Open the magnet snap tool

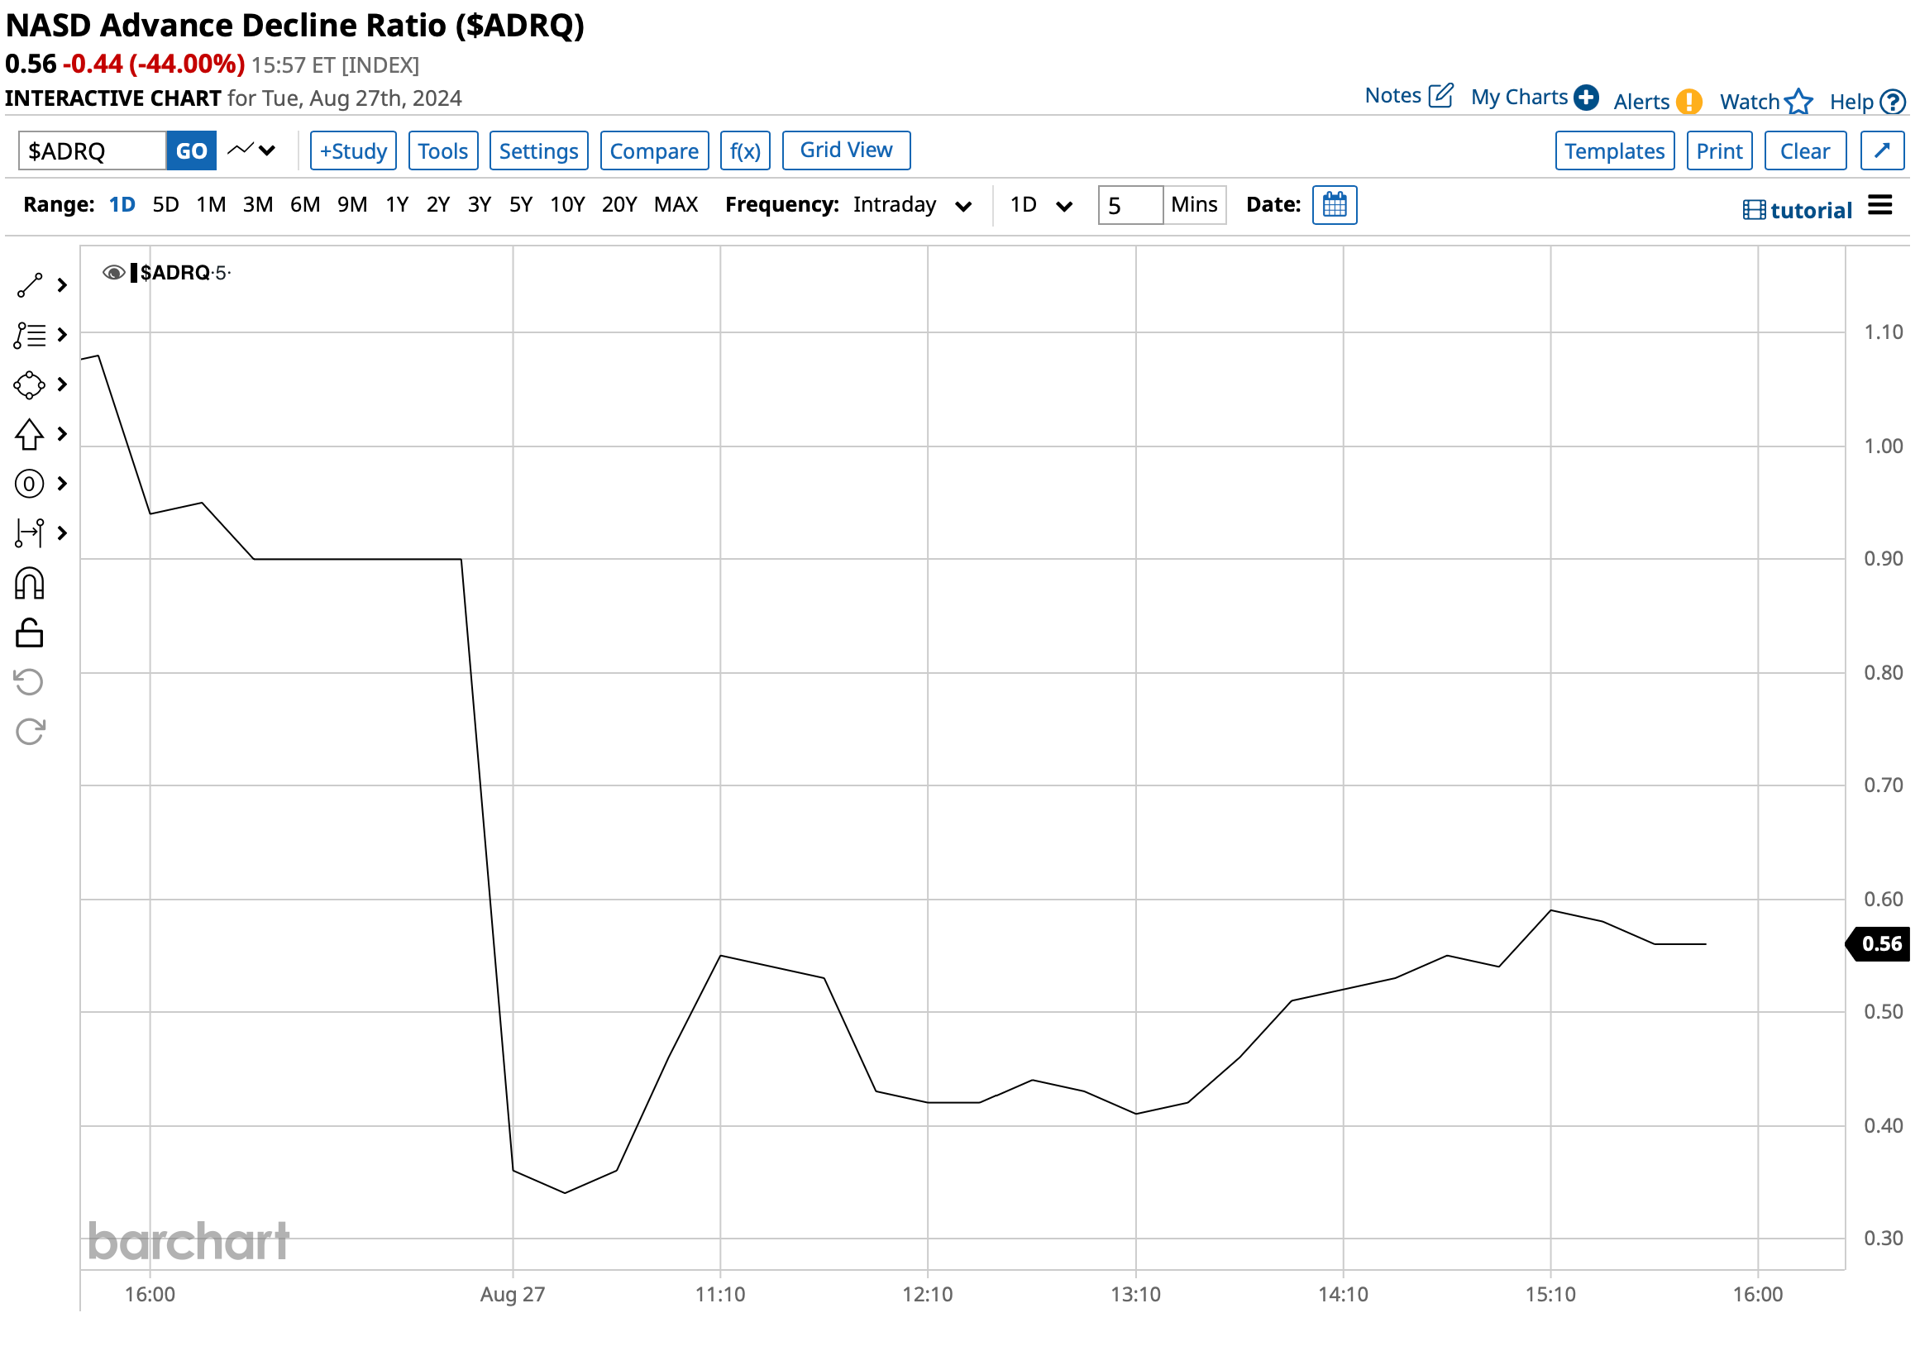tap(30, 583)
